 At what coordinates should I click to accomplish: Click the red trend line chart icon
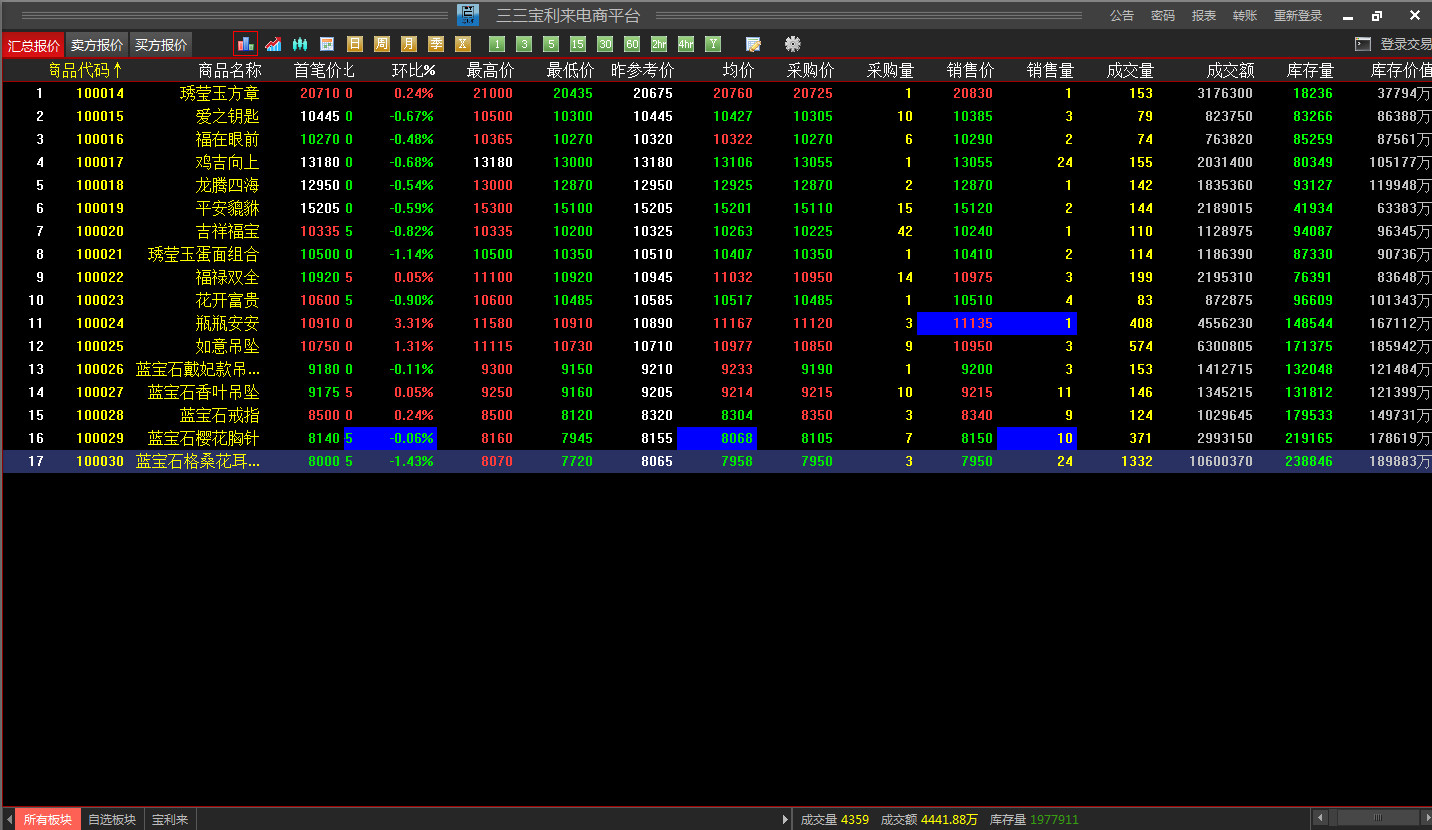pos(272,44)
